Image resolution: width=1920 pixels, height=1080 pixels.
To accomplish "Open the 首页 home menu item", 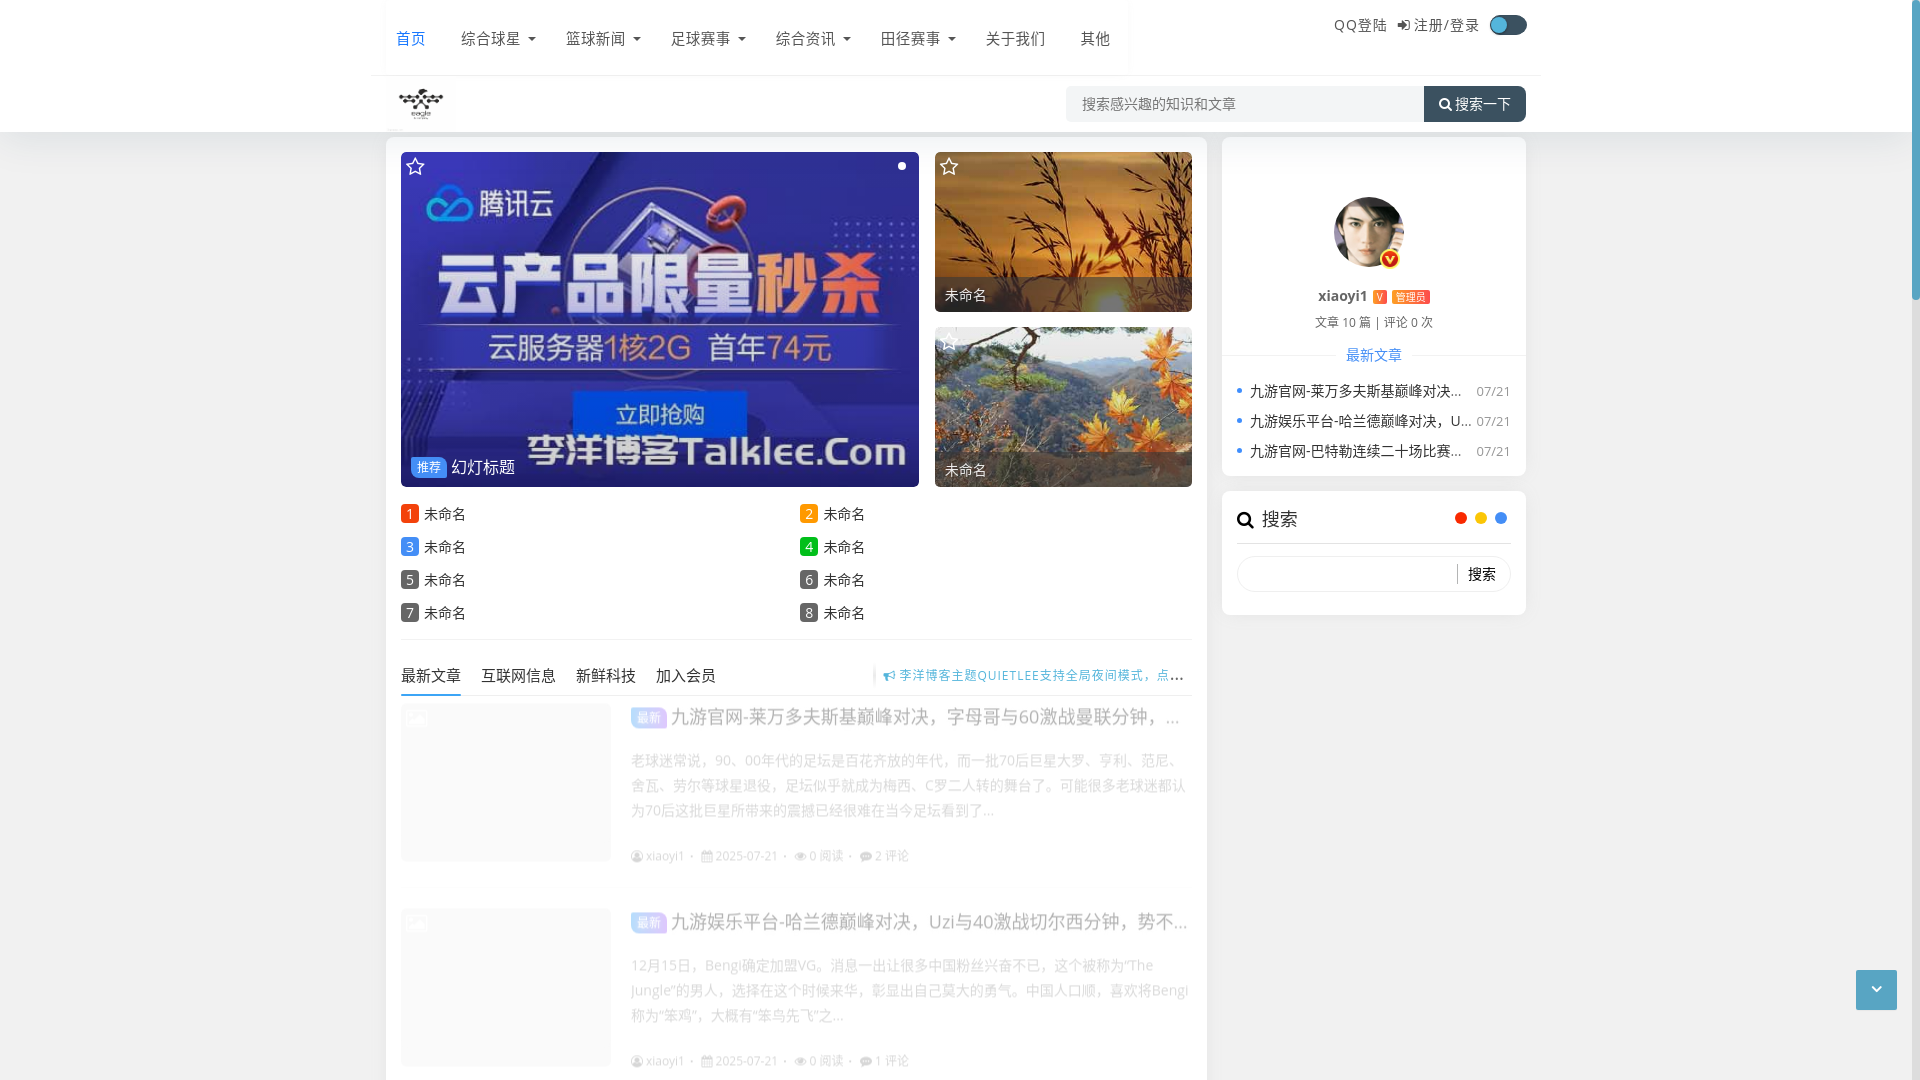I will [x=411, y=39].
